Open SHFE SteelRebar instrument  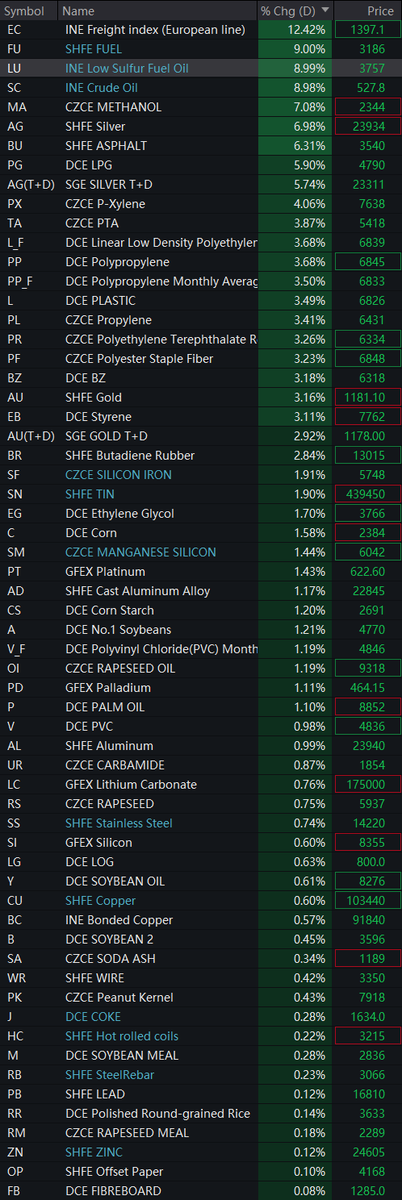click(x=110, y=1074)
